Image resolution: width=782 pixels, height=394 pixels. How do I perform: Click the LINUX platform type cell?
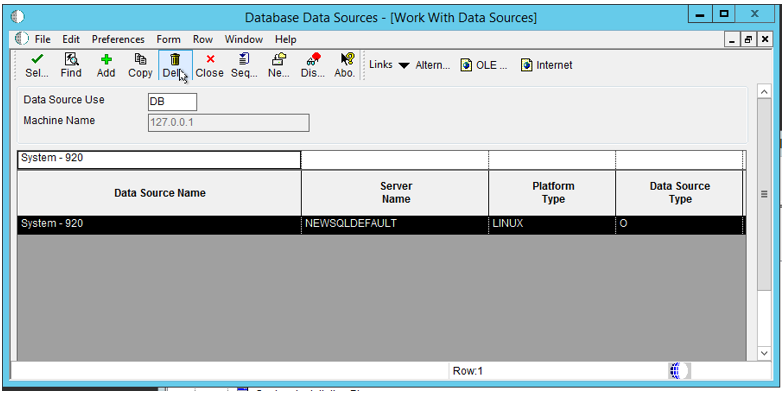tap(552, 224)
